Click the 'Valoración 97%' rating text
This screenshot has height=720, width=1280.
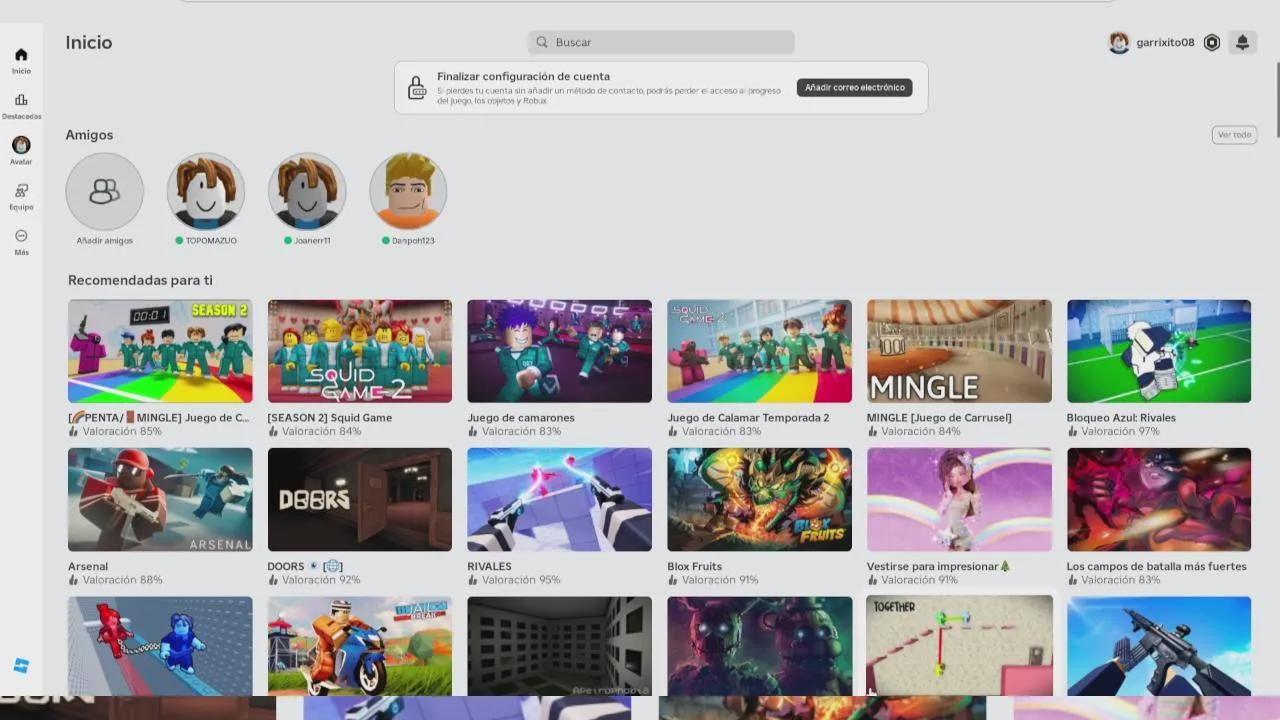[1121, 432]
